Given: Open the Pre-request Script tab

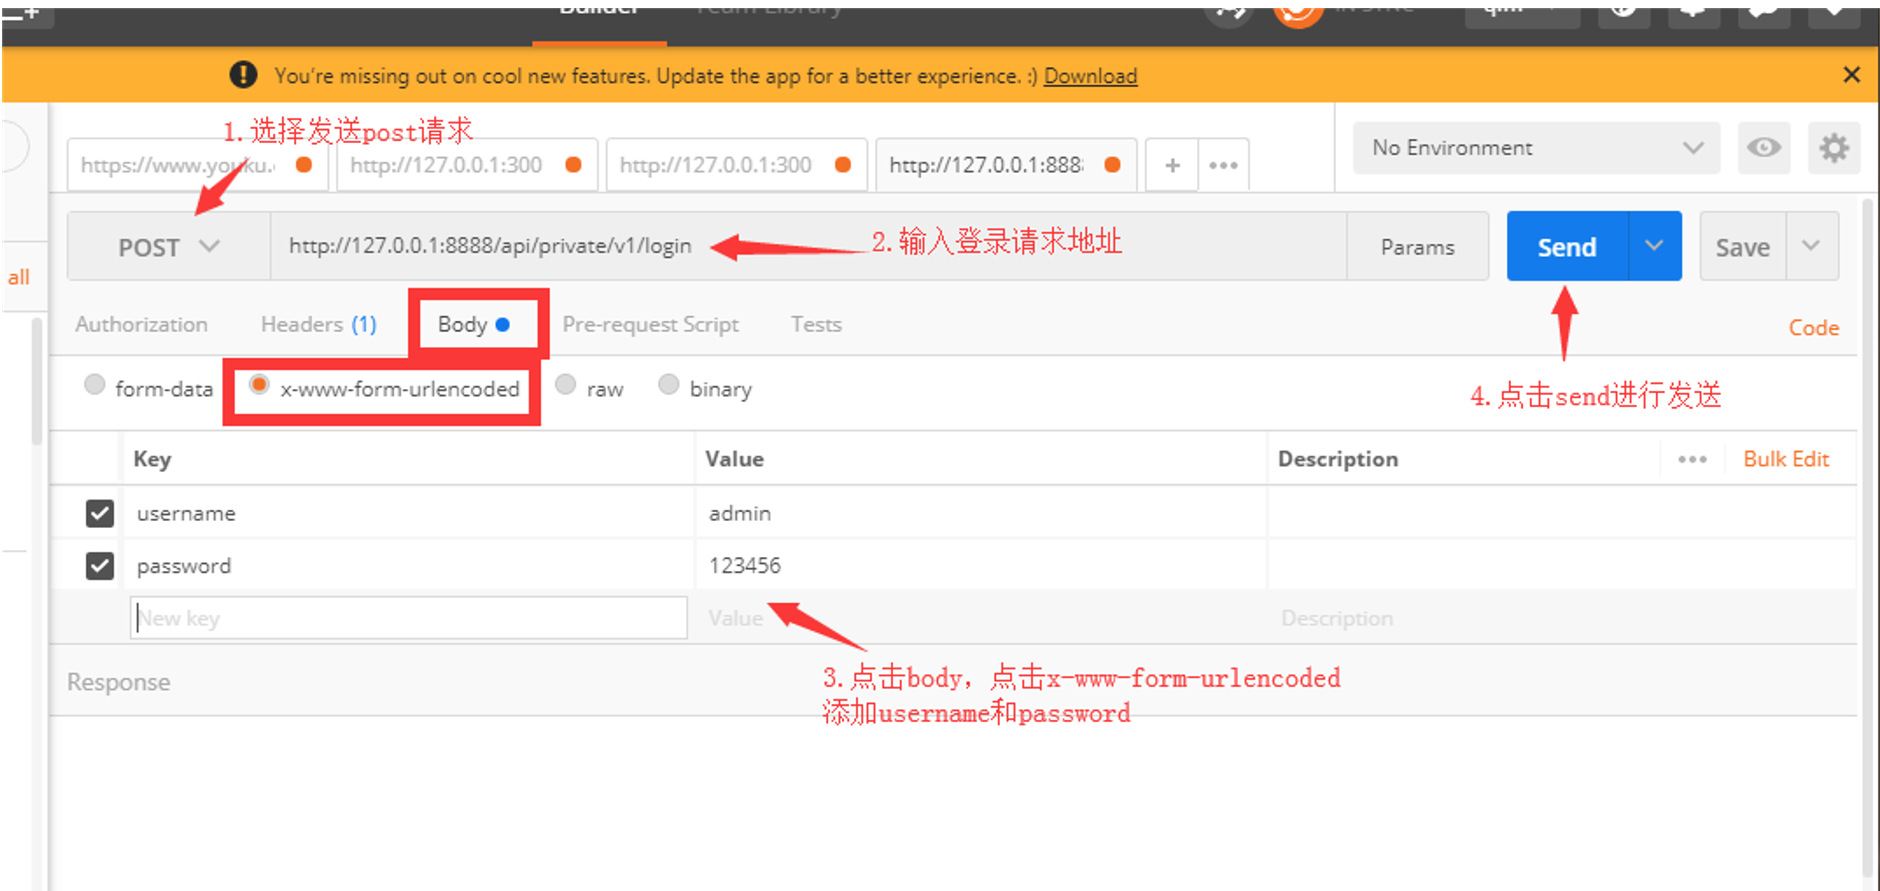Looking at the screenshot, I should (650, 324).
